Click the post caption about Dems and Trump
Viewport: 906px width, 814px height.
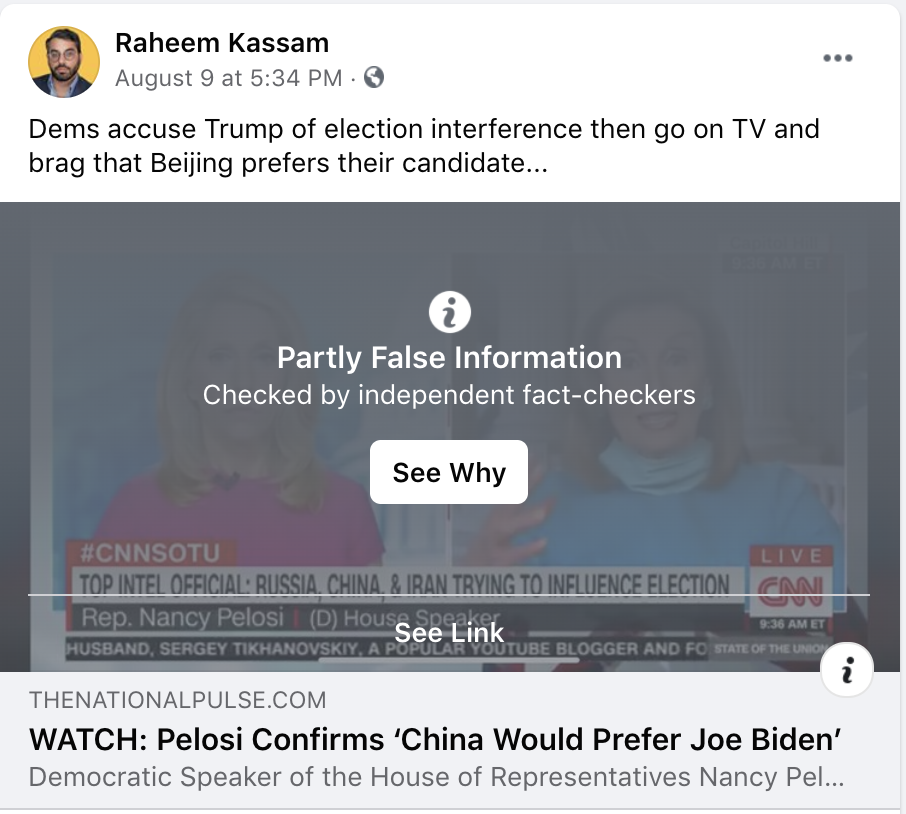[x=424, y=145]
